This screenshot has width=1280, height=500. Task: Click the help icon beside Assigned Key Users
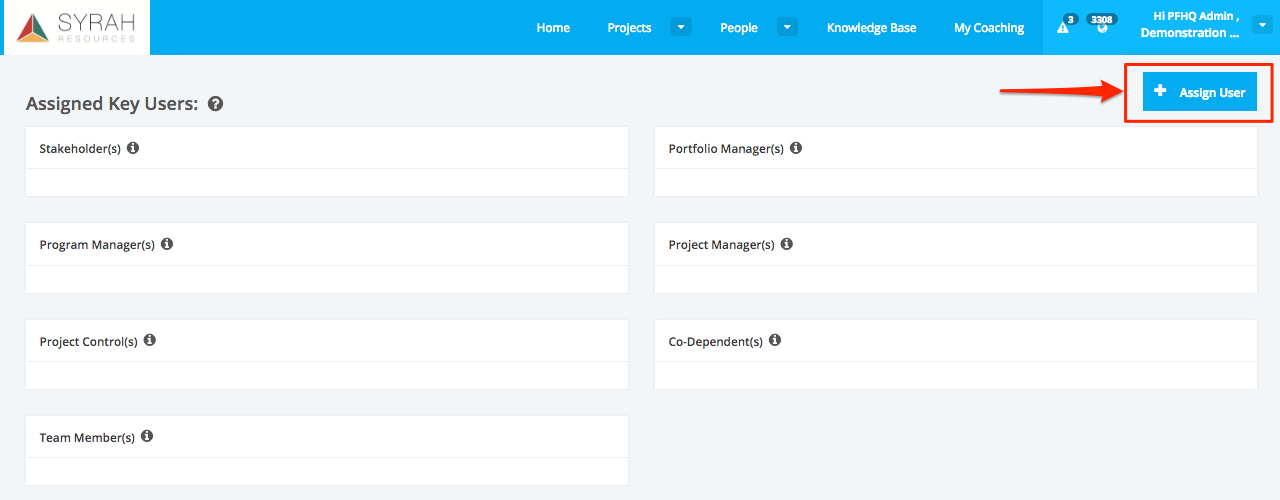[215, 103]
